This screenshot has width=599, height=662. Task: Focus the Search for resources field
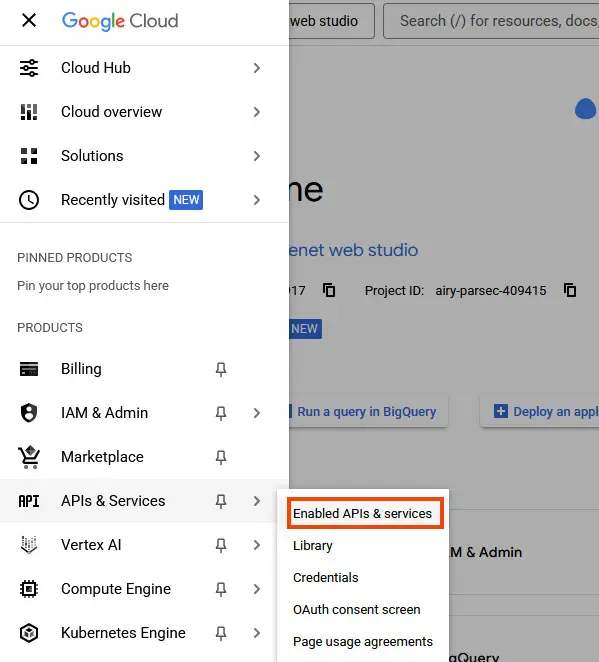tap(491, 21)
